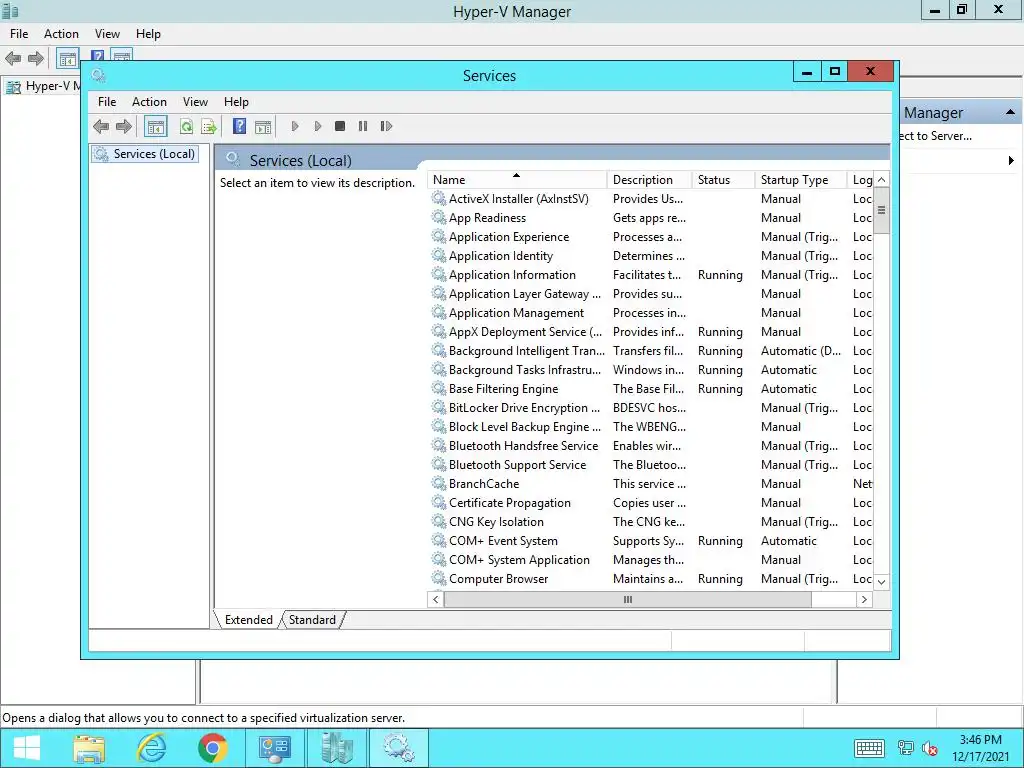Viewport: 1024px width, 768px height.
Task: Open File Explorer from taskbar
Action: click(89, 748)
